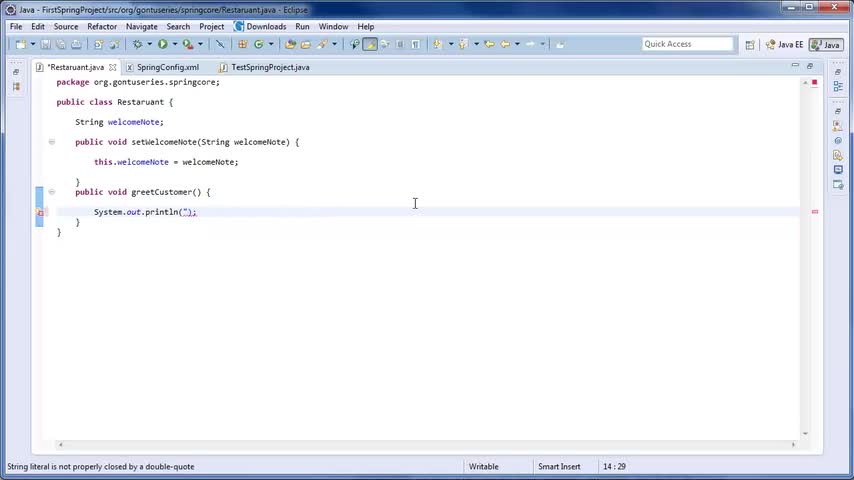
Task: Collapse the setWelcomeNote method fold marker
Action: pos(52,142)
